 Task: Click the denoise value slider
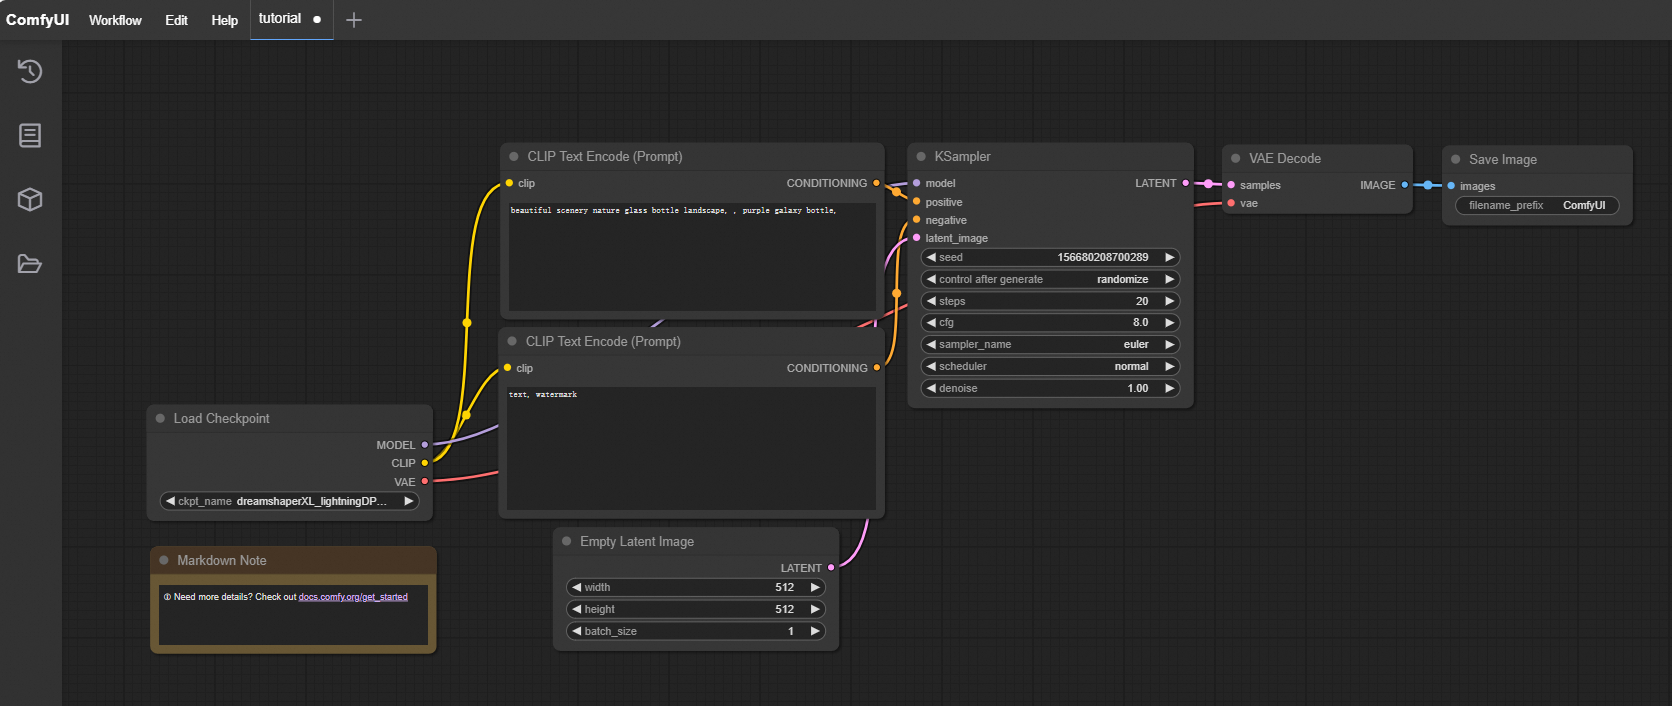pos(1050,389)
